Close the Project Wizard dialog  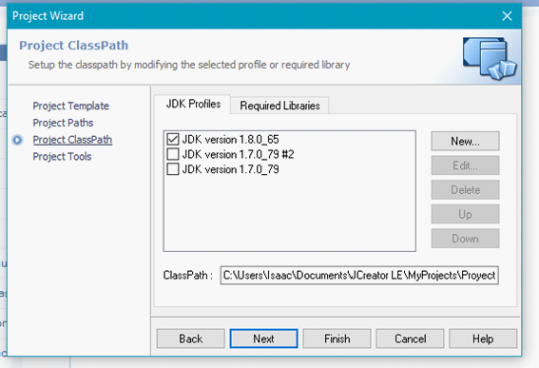[507, 16]
